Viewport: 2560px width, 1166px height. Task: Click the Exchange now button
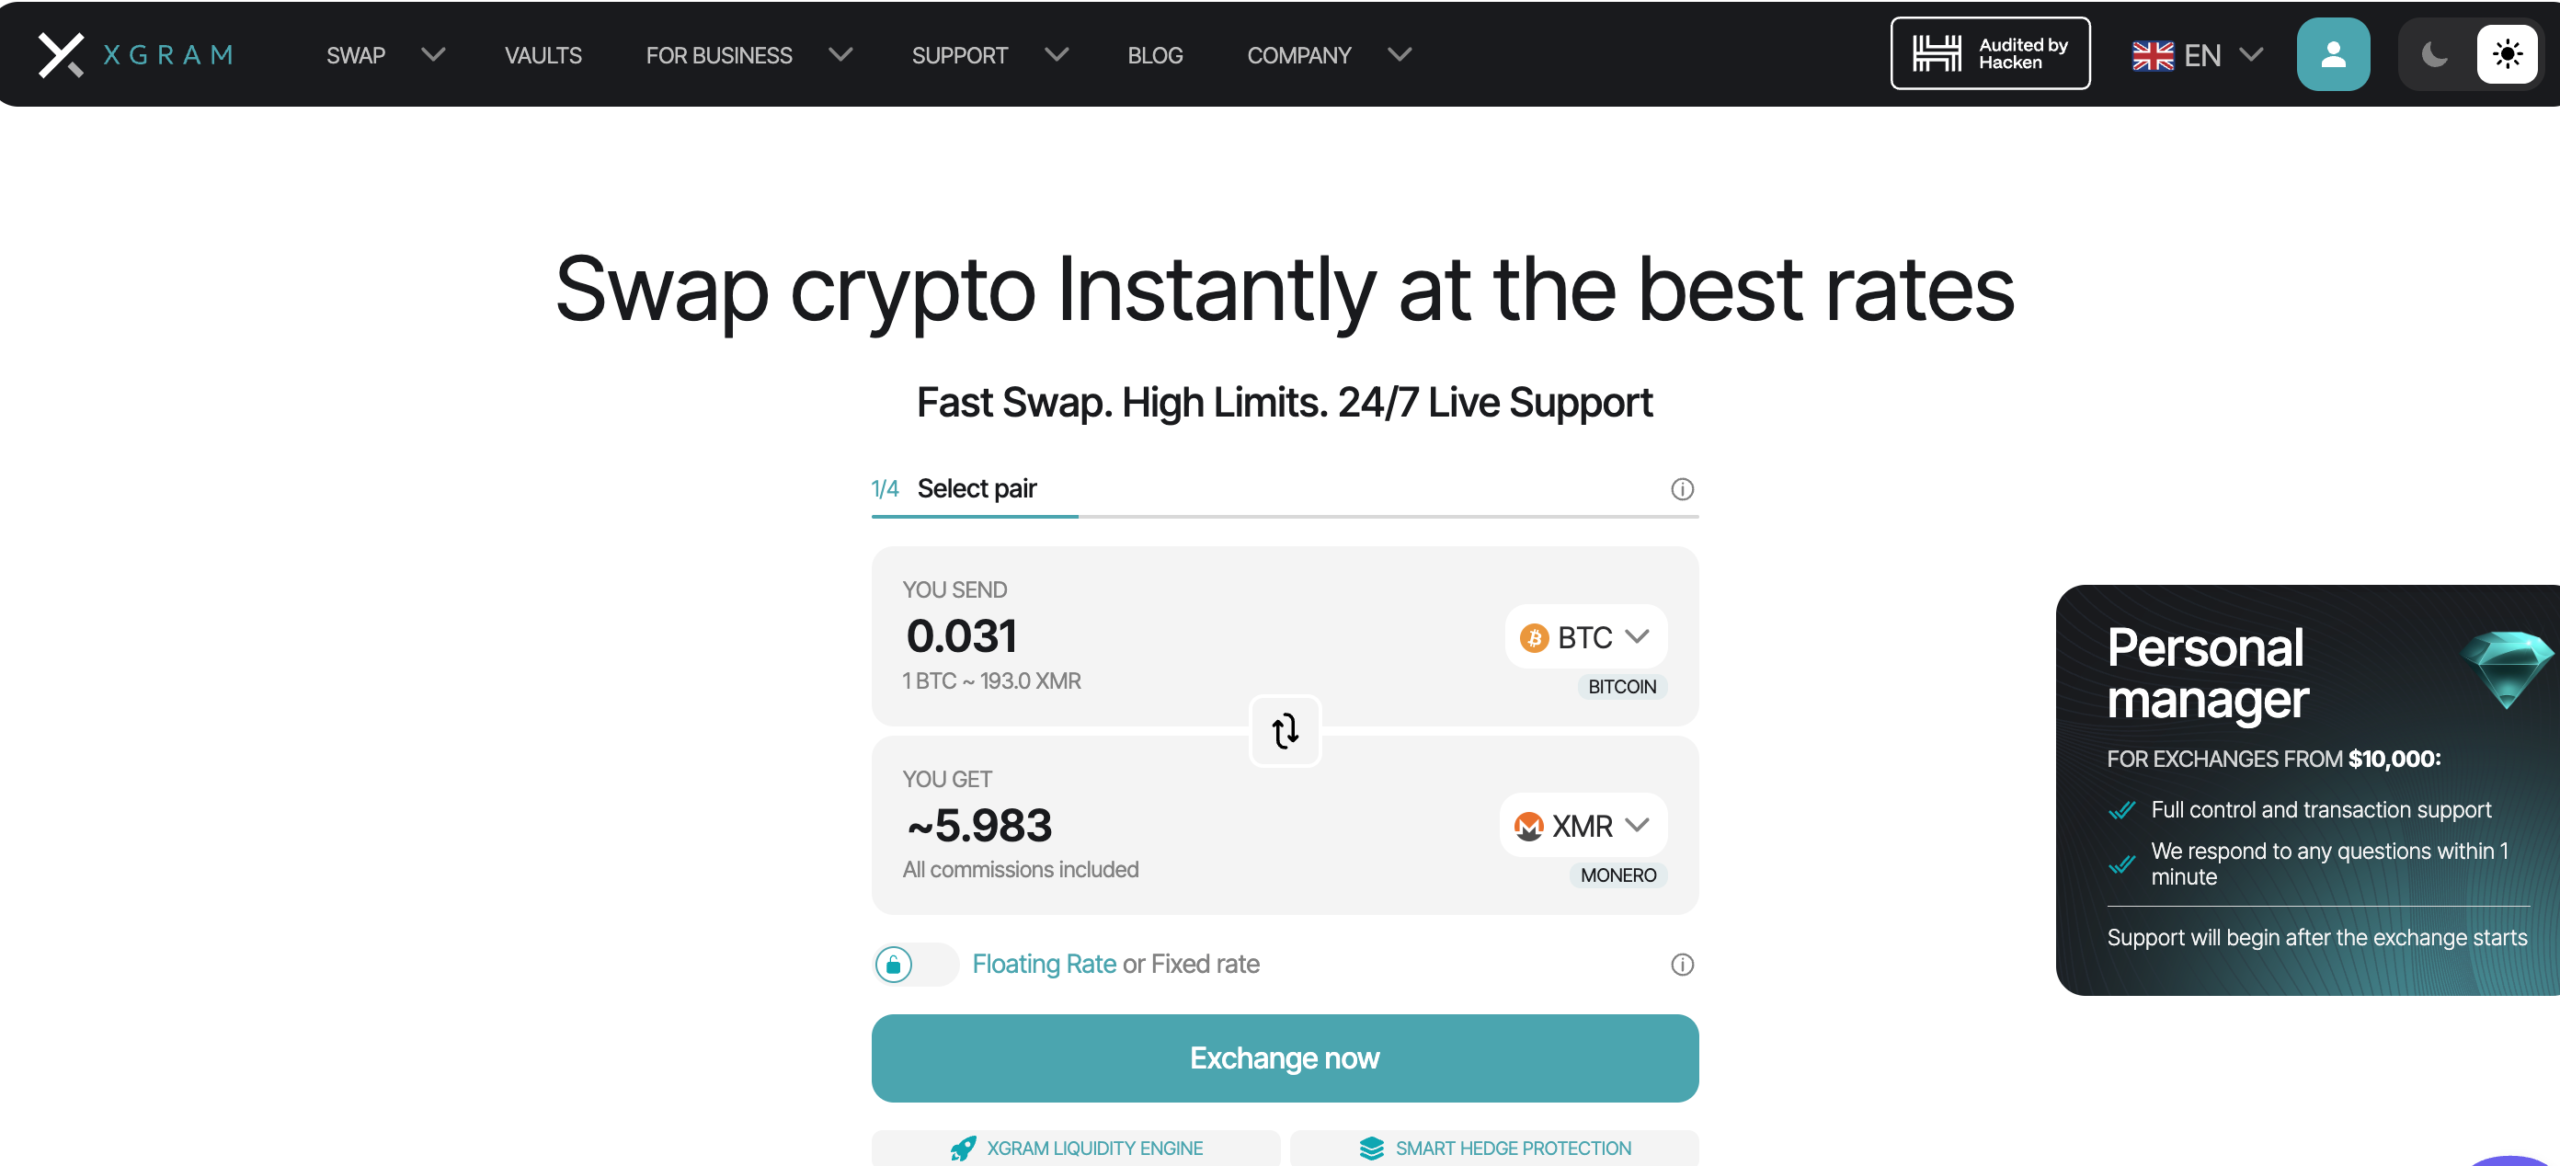1284,1057
